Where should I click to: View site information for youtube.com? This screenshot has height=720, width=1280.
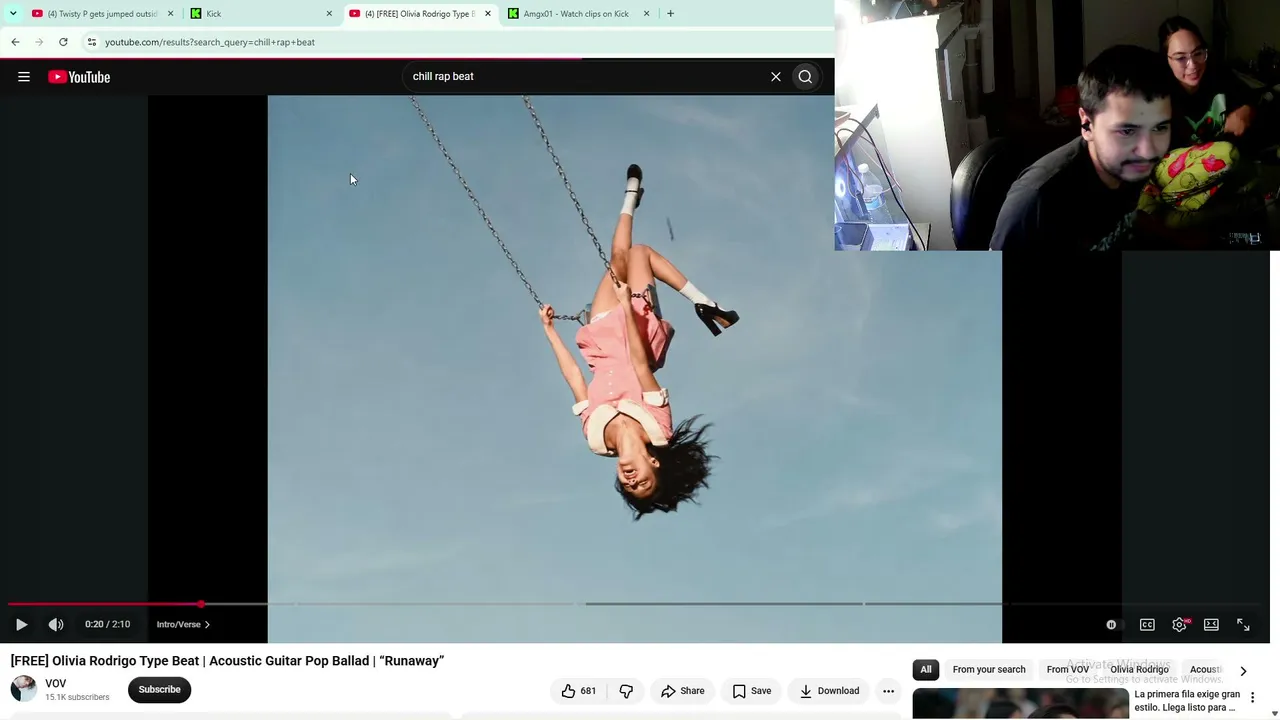pyautogui.click(x=91, y=42)
